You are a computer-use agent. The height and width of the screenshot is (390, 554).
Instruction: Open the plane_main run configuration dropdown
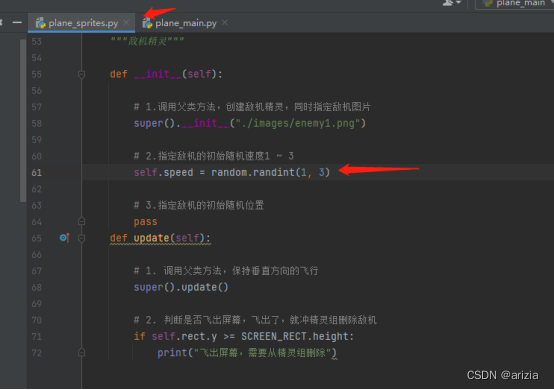[x=516, y=4]
